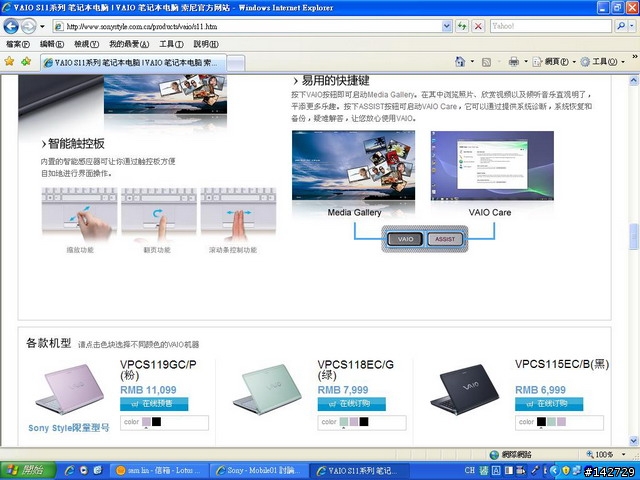Viewport: 640px width, 480px height.
Task: Click the Media Gallery screenshot thumbnail
Action: [x=353, y=165]
